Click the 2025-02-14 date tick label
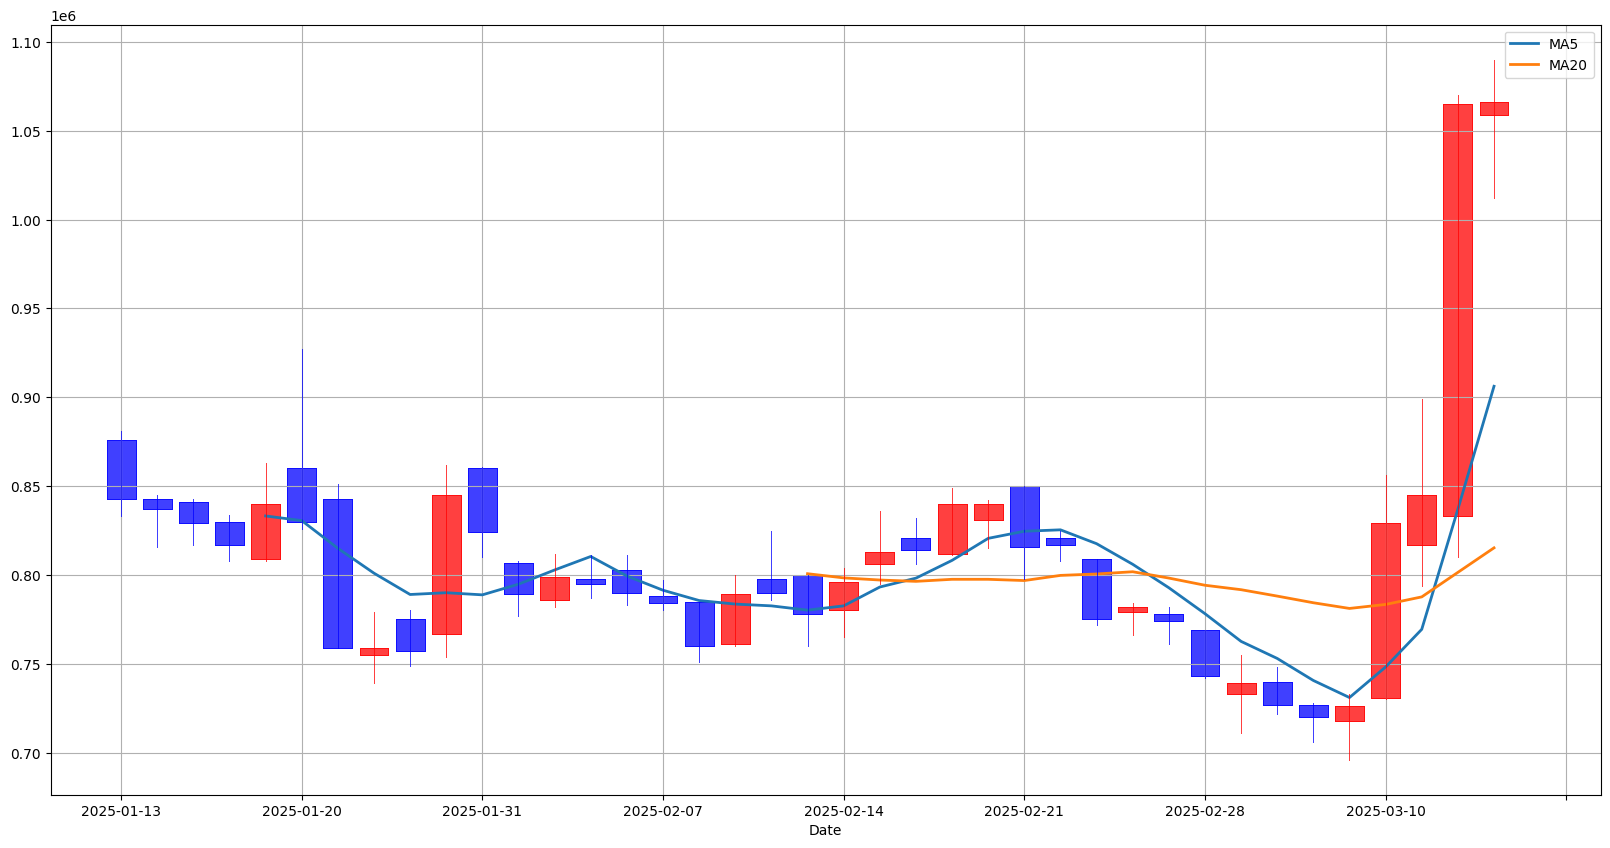Screen dimensions: 1610x848 (844, 811)
